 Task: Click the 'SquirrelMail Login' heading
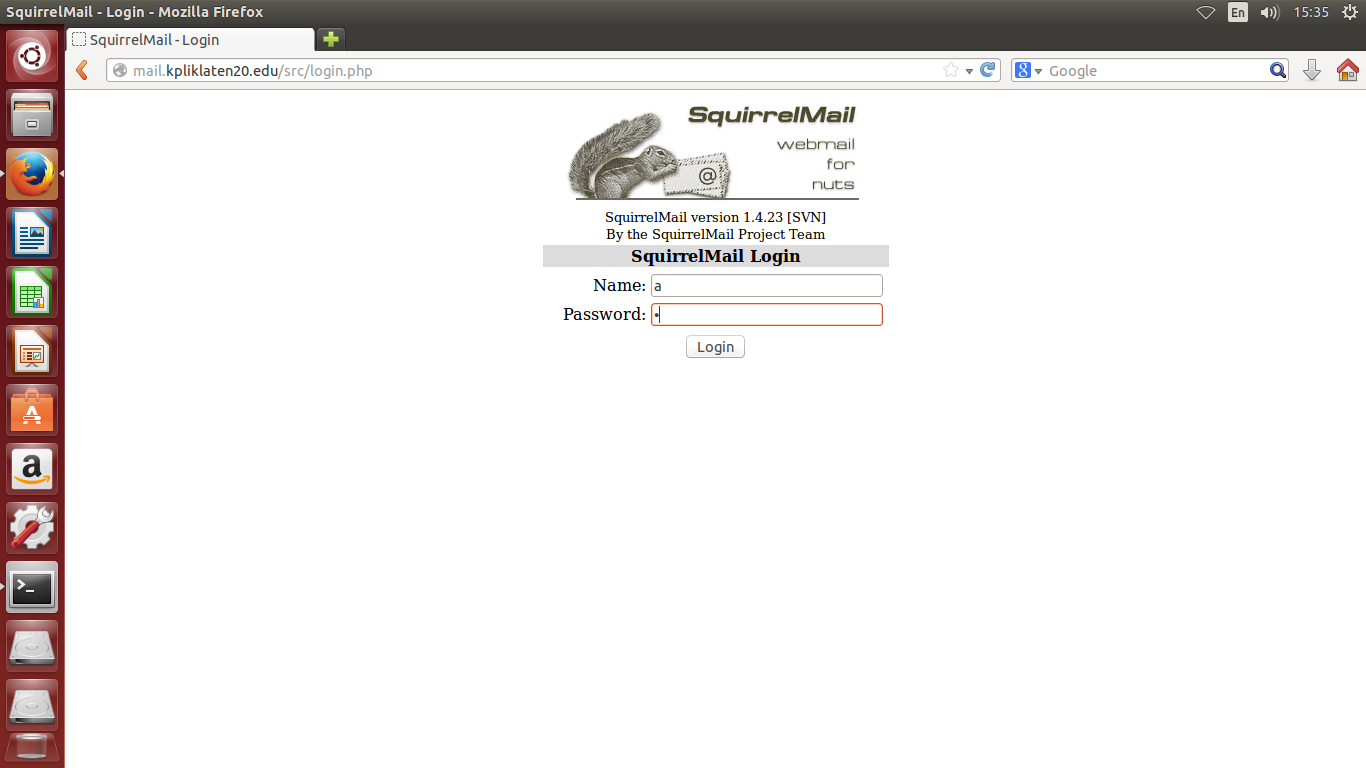coord(716,256)
